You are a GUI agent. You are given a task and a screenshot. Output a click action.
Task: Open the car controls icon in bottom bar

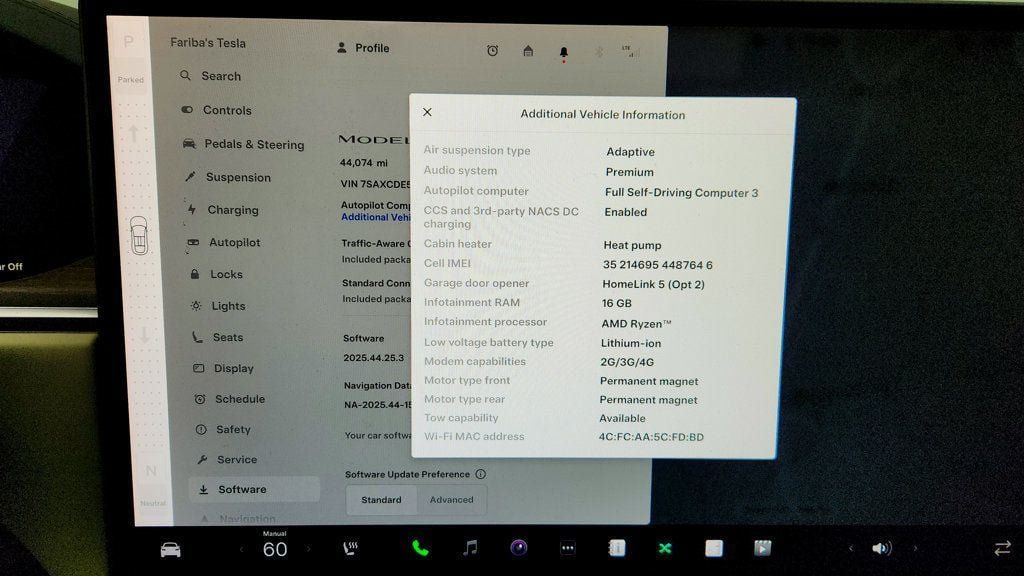coord(170,549)
